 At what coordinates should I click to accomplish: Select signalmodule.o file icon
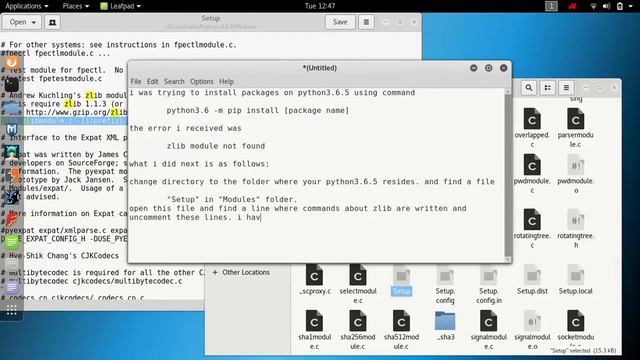click(x=532, y=321)
